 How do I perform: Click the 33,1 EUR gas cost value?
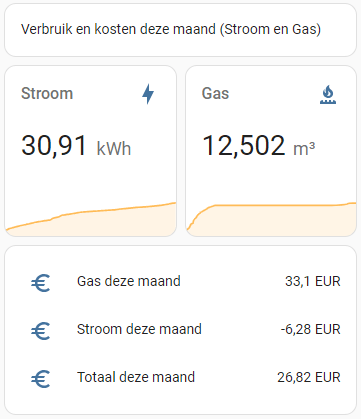(x=313, y=281)
